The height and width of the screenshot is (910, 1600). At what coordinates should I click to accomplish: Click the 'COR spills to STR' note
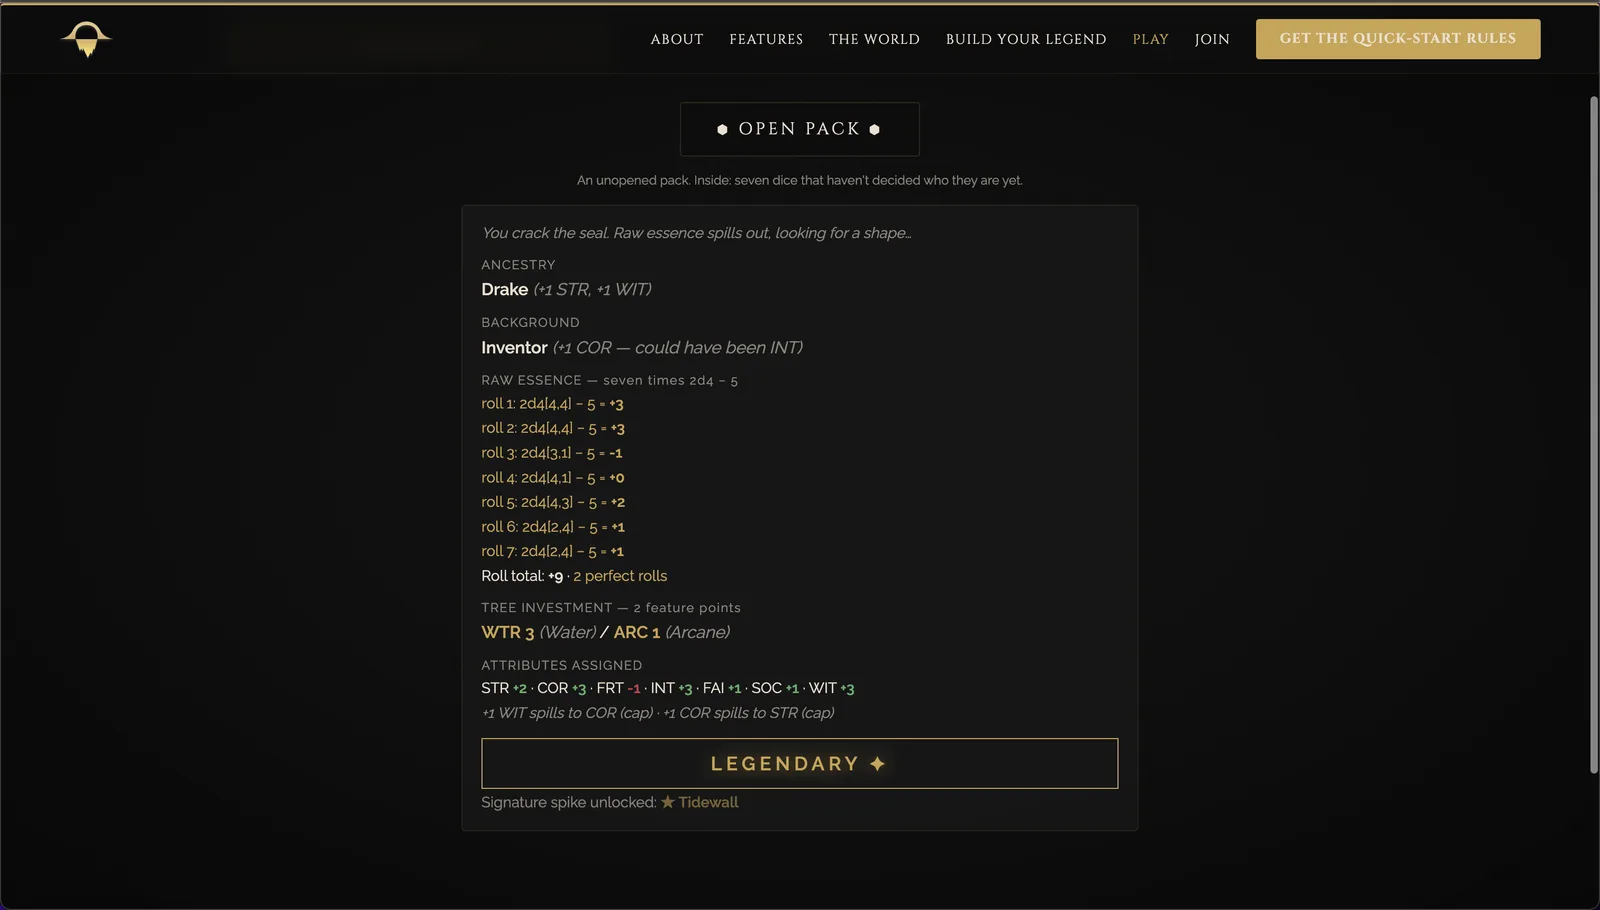[x=749, y=713]
